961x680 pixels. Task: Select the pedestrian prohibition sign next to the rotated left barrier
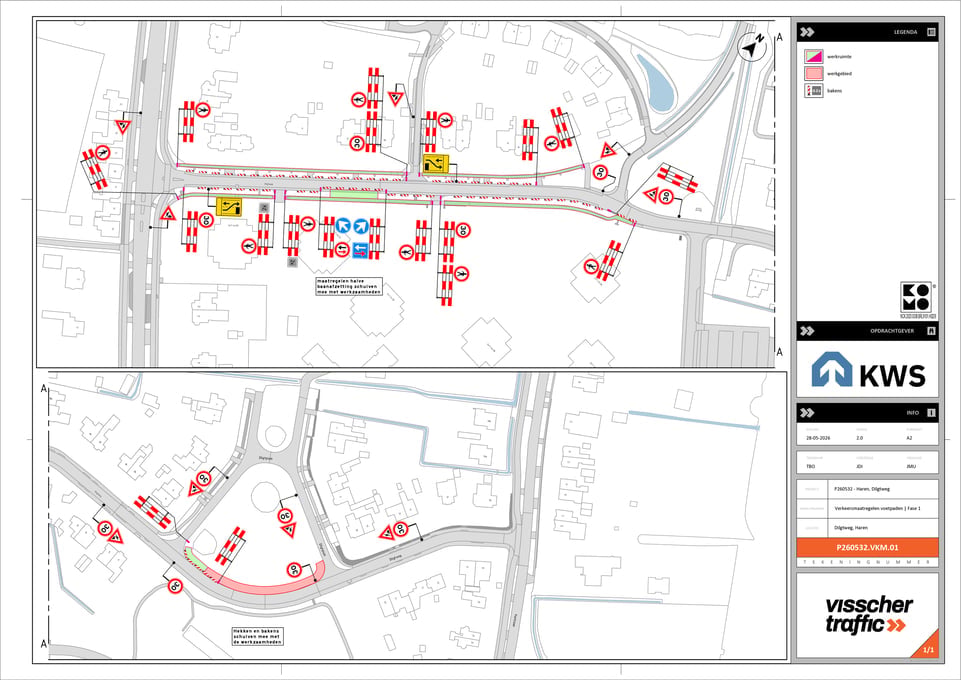coord(103,152)
